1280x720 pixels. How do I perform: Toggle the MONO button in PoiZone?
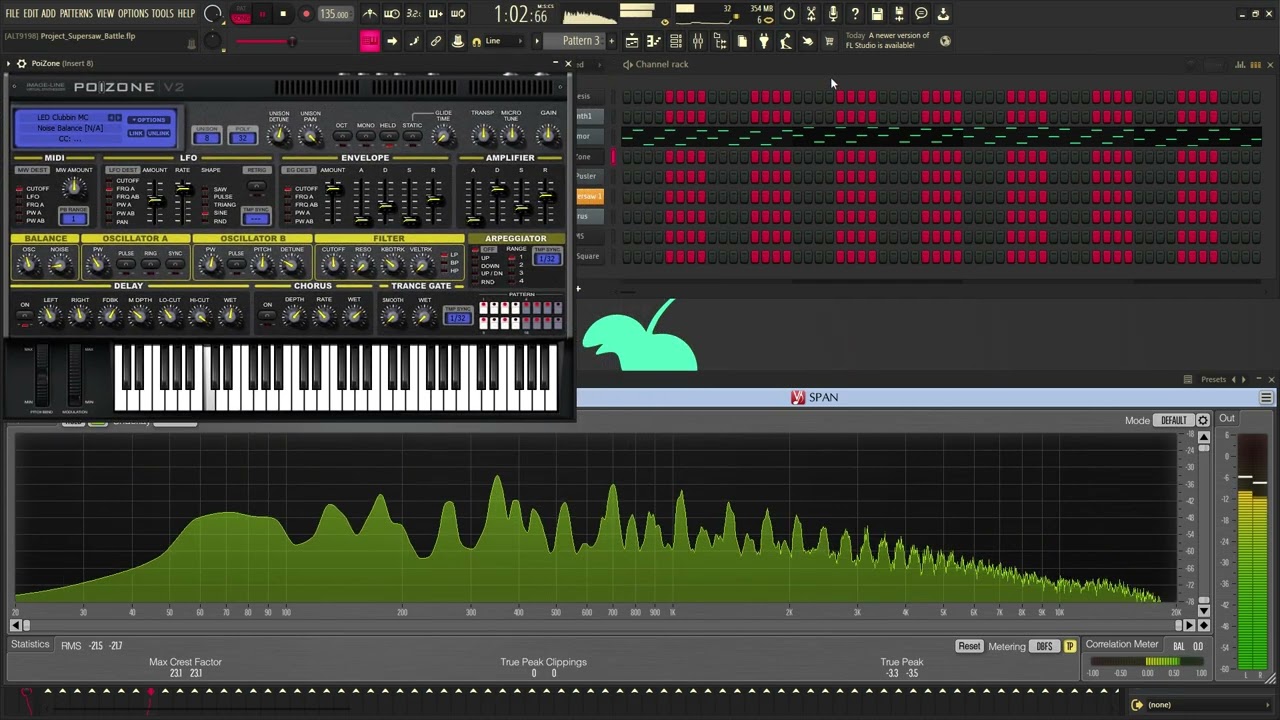(365, 134)
